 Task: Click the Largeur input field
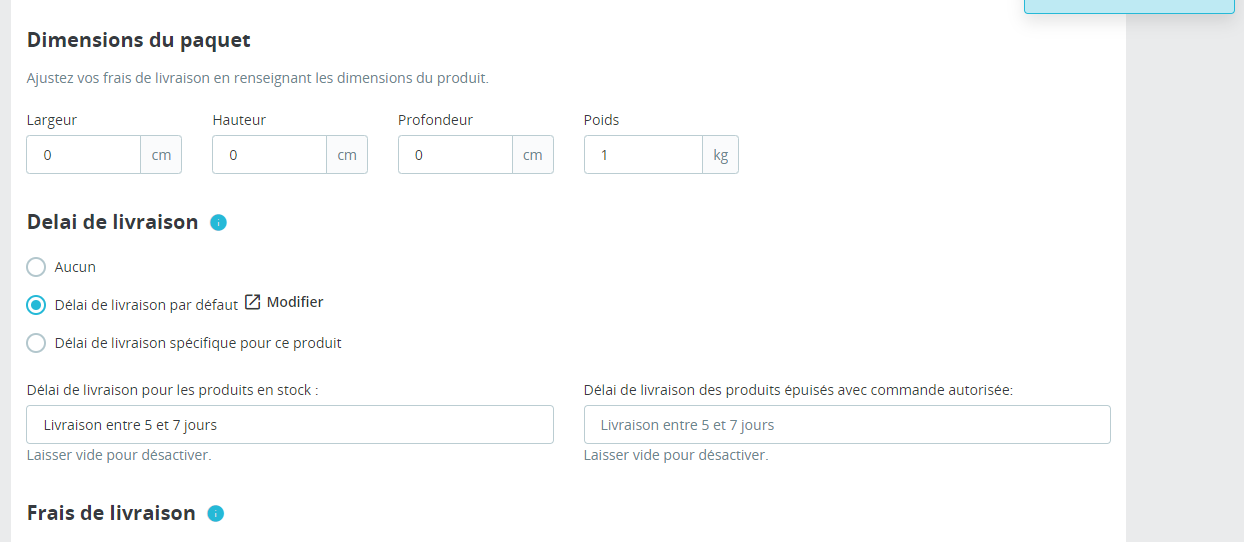point(84,155)
